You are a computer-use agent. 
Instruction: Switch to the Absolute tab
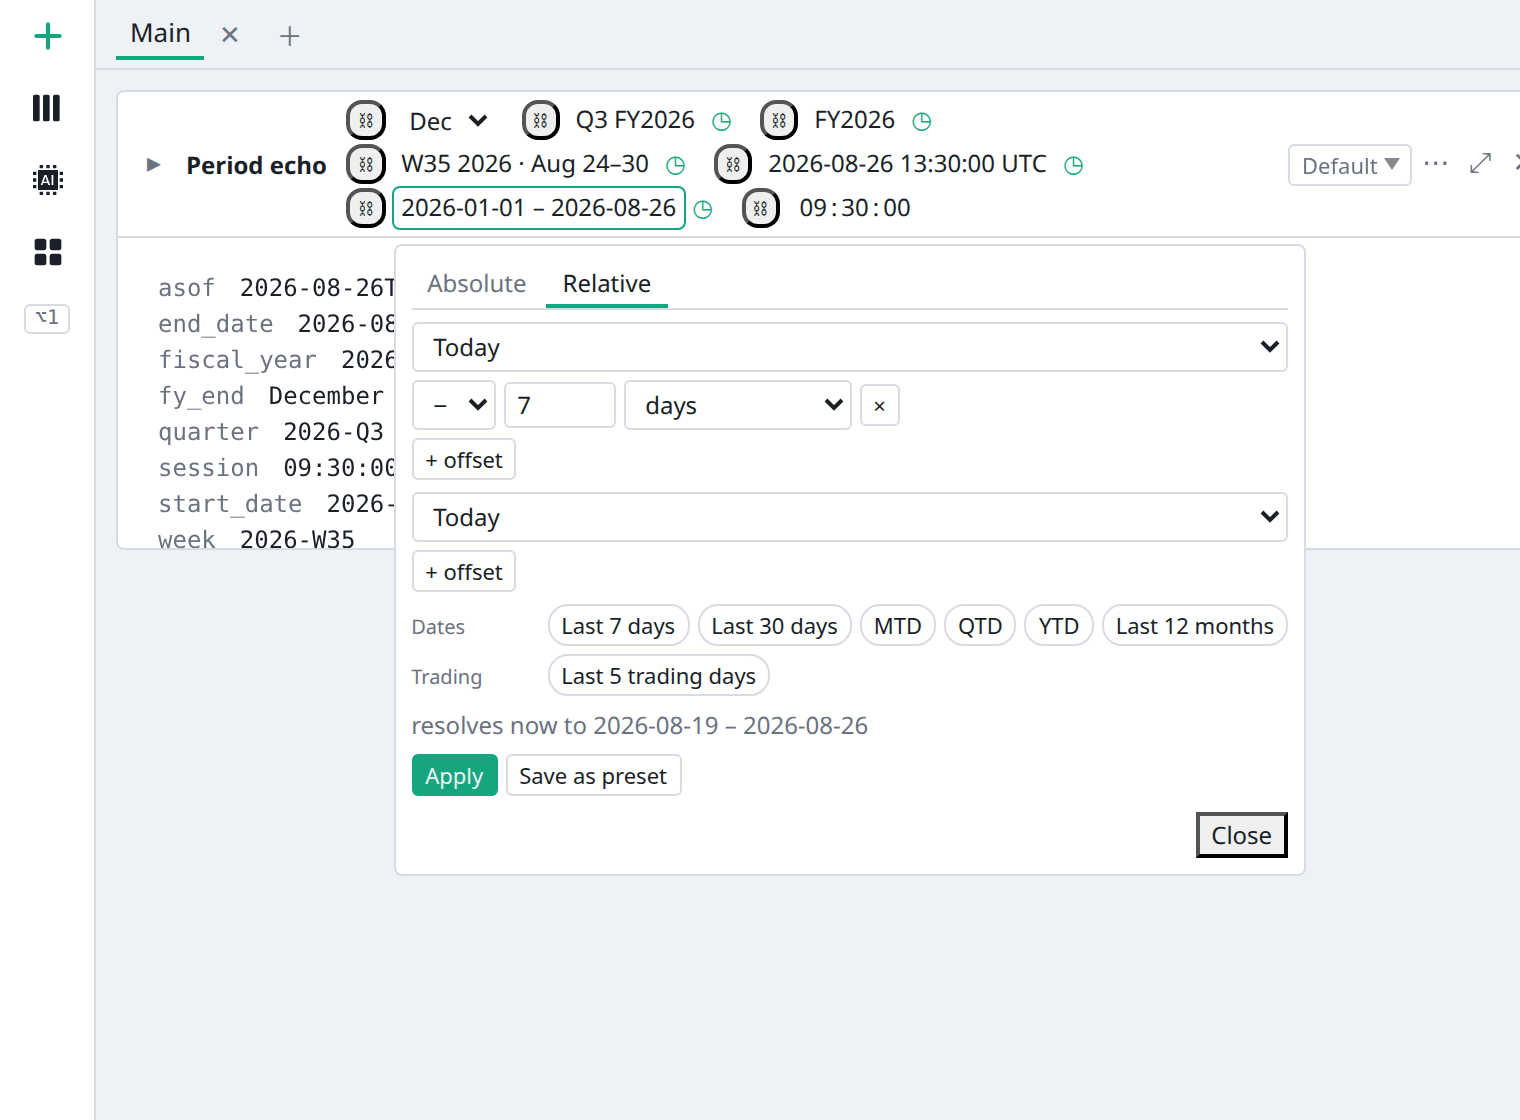pyautogui.click(x=477, y=284)
